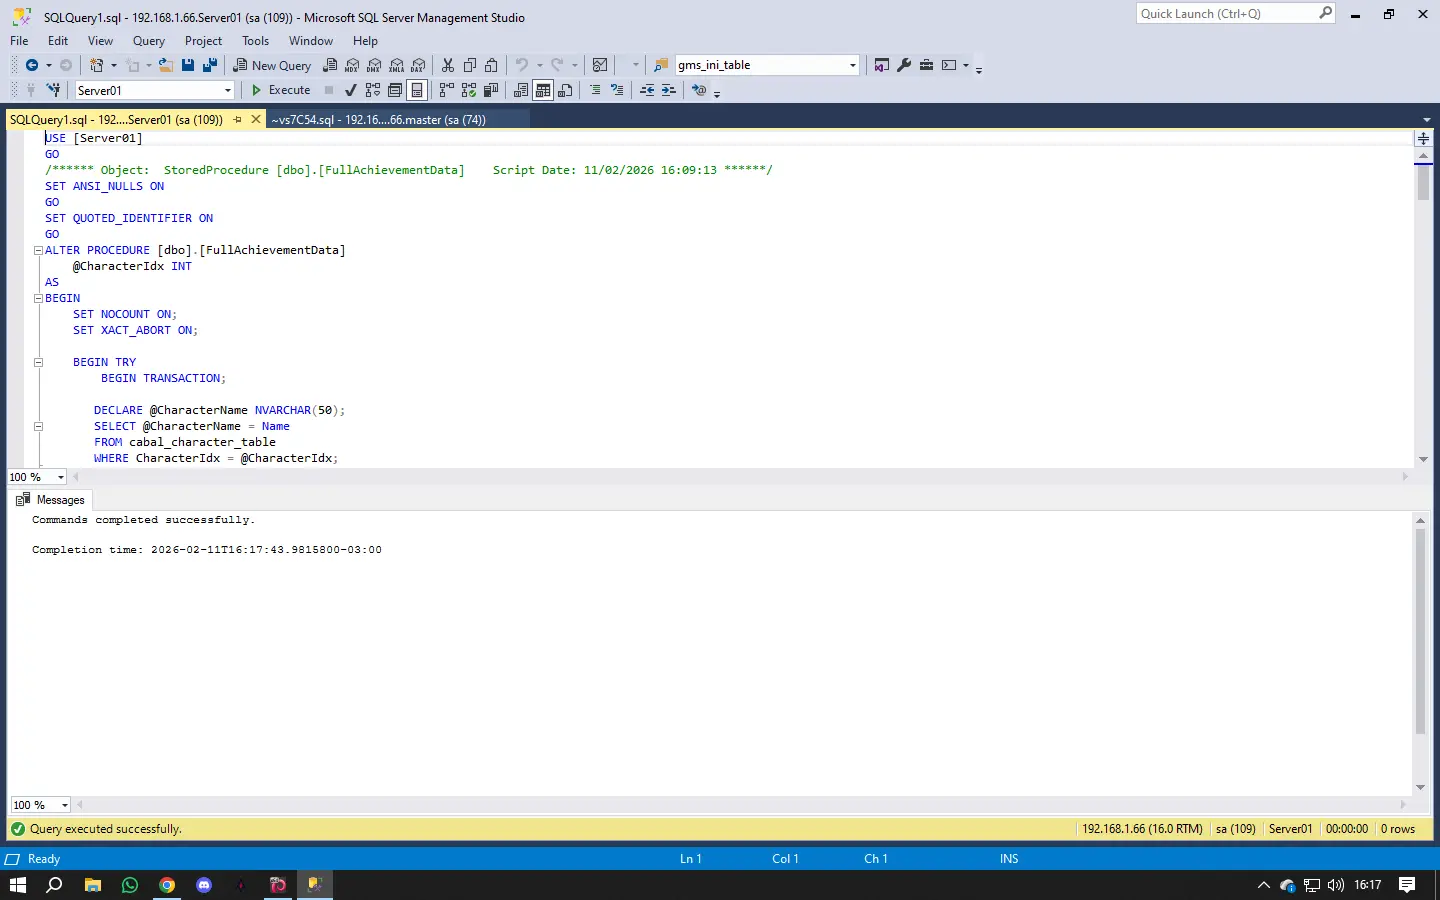This screenshot has width=1440, height=900.
Task: Collapse the BEGIN TRY code region
Action: tap(38, 362)
